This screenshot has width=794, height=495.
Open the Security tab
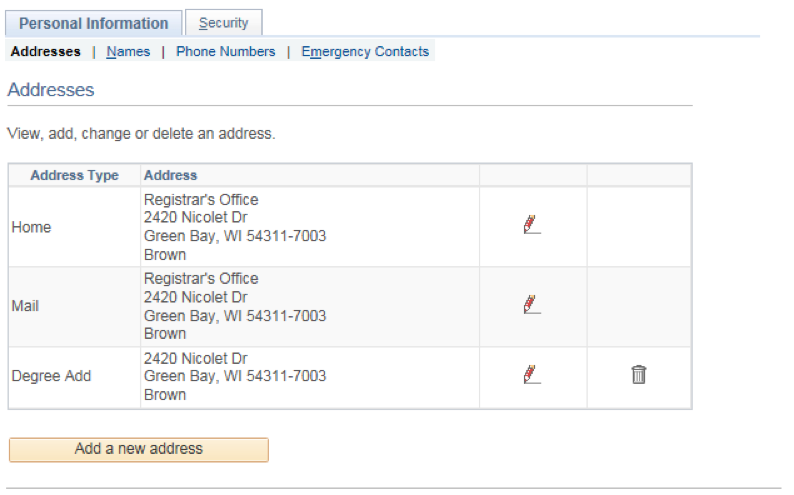(223, 23)
